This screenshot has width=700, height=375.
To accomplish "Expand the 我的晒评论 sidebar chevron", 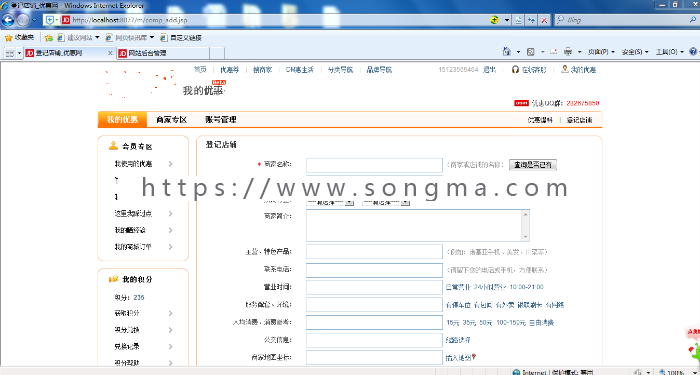I will pos(170,230).
